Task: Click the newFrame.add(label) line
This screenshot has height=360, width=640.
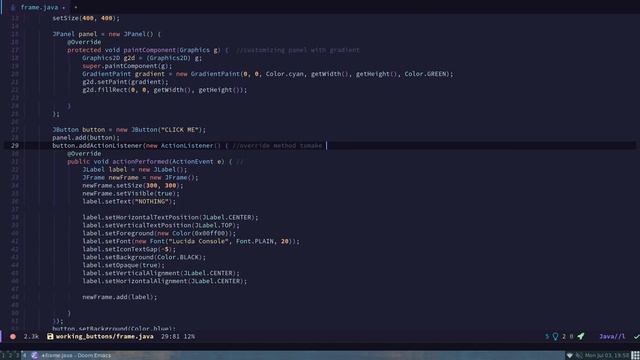Action: 120,297
